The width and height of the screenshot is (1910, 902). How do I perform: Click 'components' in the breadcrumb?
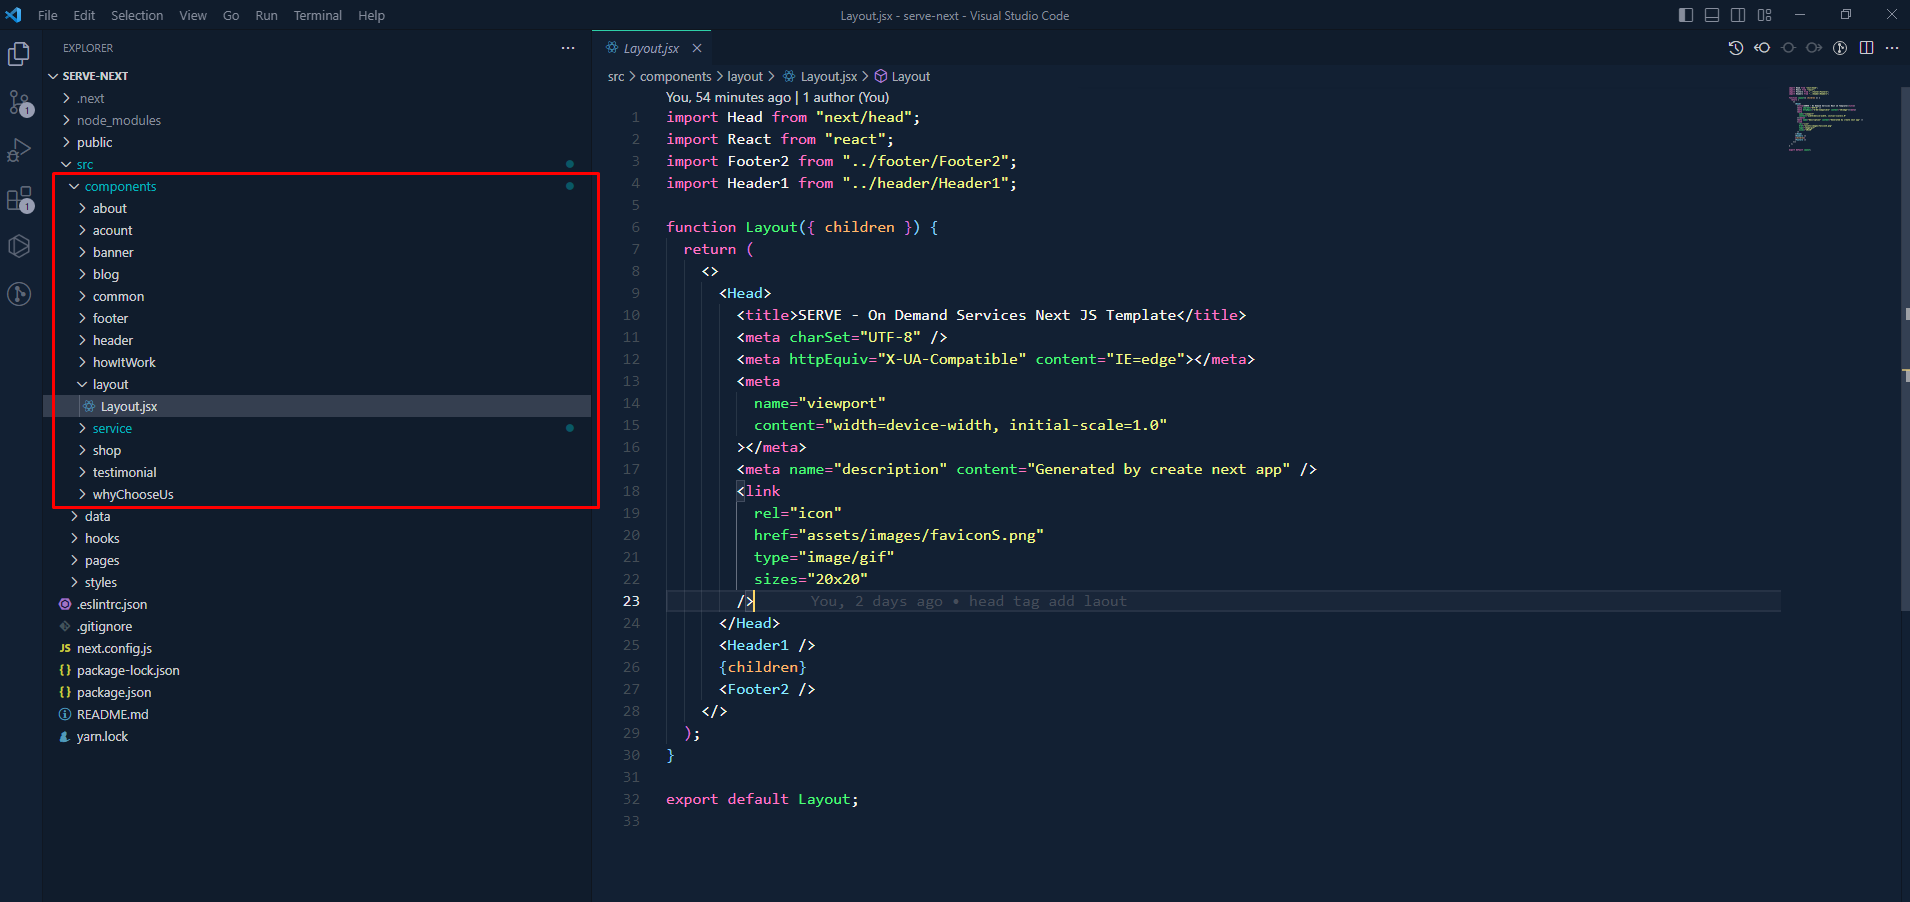click(675, 76)
